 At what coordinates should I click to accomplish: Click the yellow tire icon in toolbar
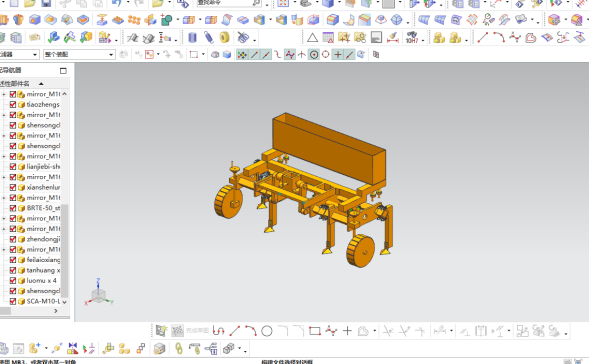click(224, 38)
